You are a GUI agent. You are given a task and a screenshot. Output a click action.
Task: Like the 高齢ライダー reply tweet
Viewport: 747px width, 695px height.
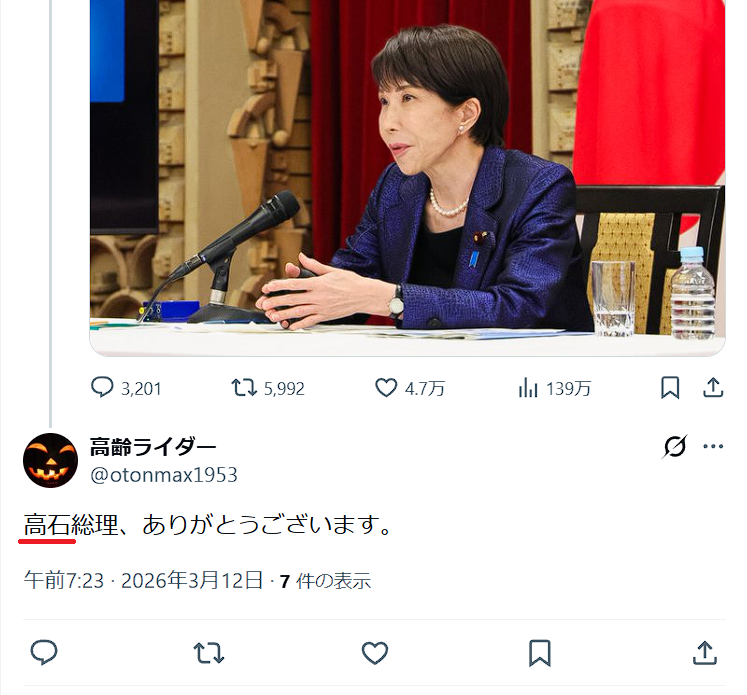tap(375, 653)
